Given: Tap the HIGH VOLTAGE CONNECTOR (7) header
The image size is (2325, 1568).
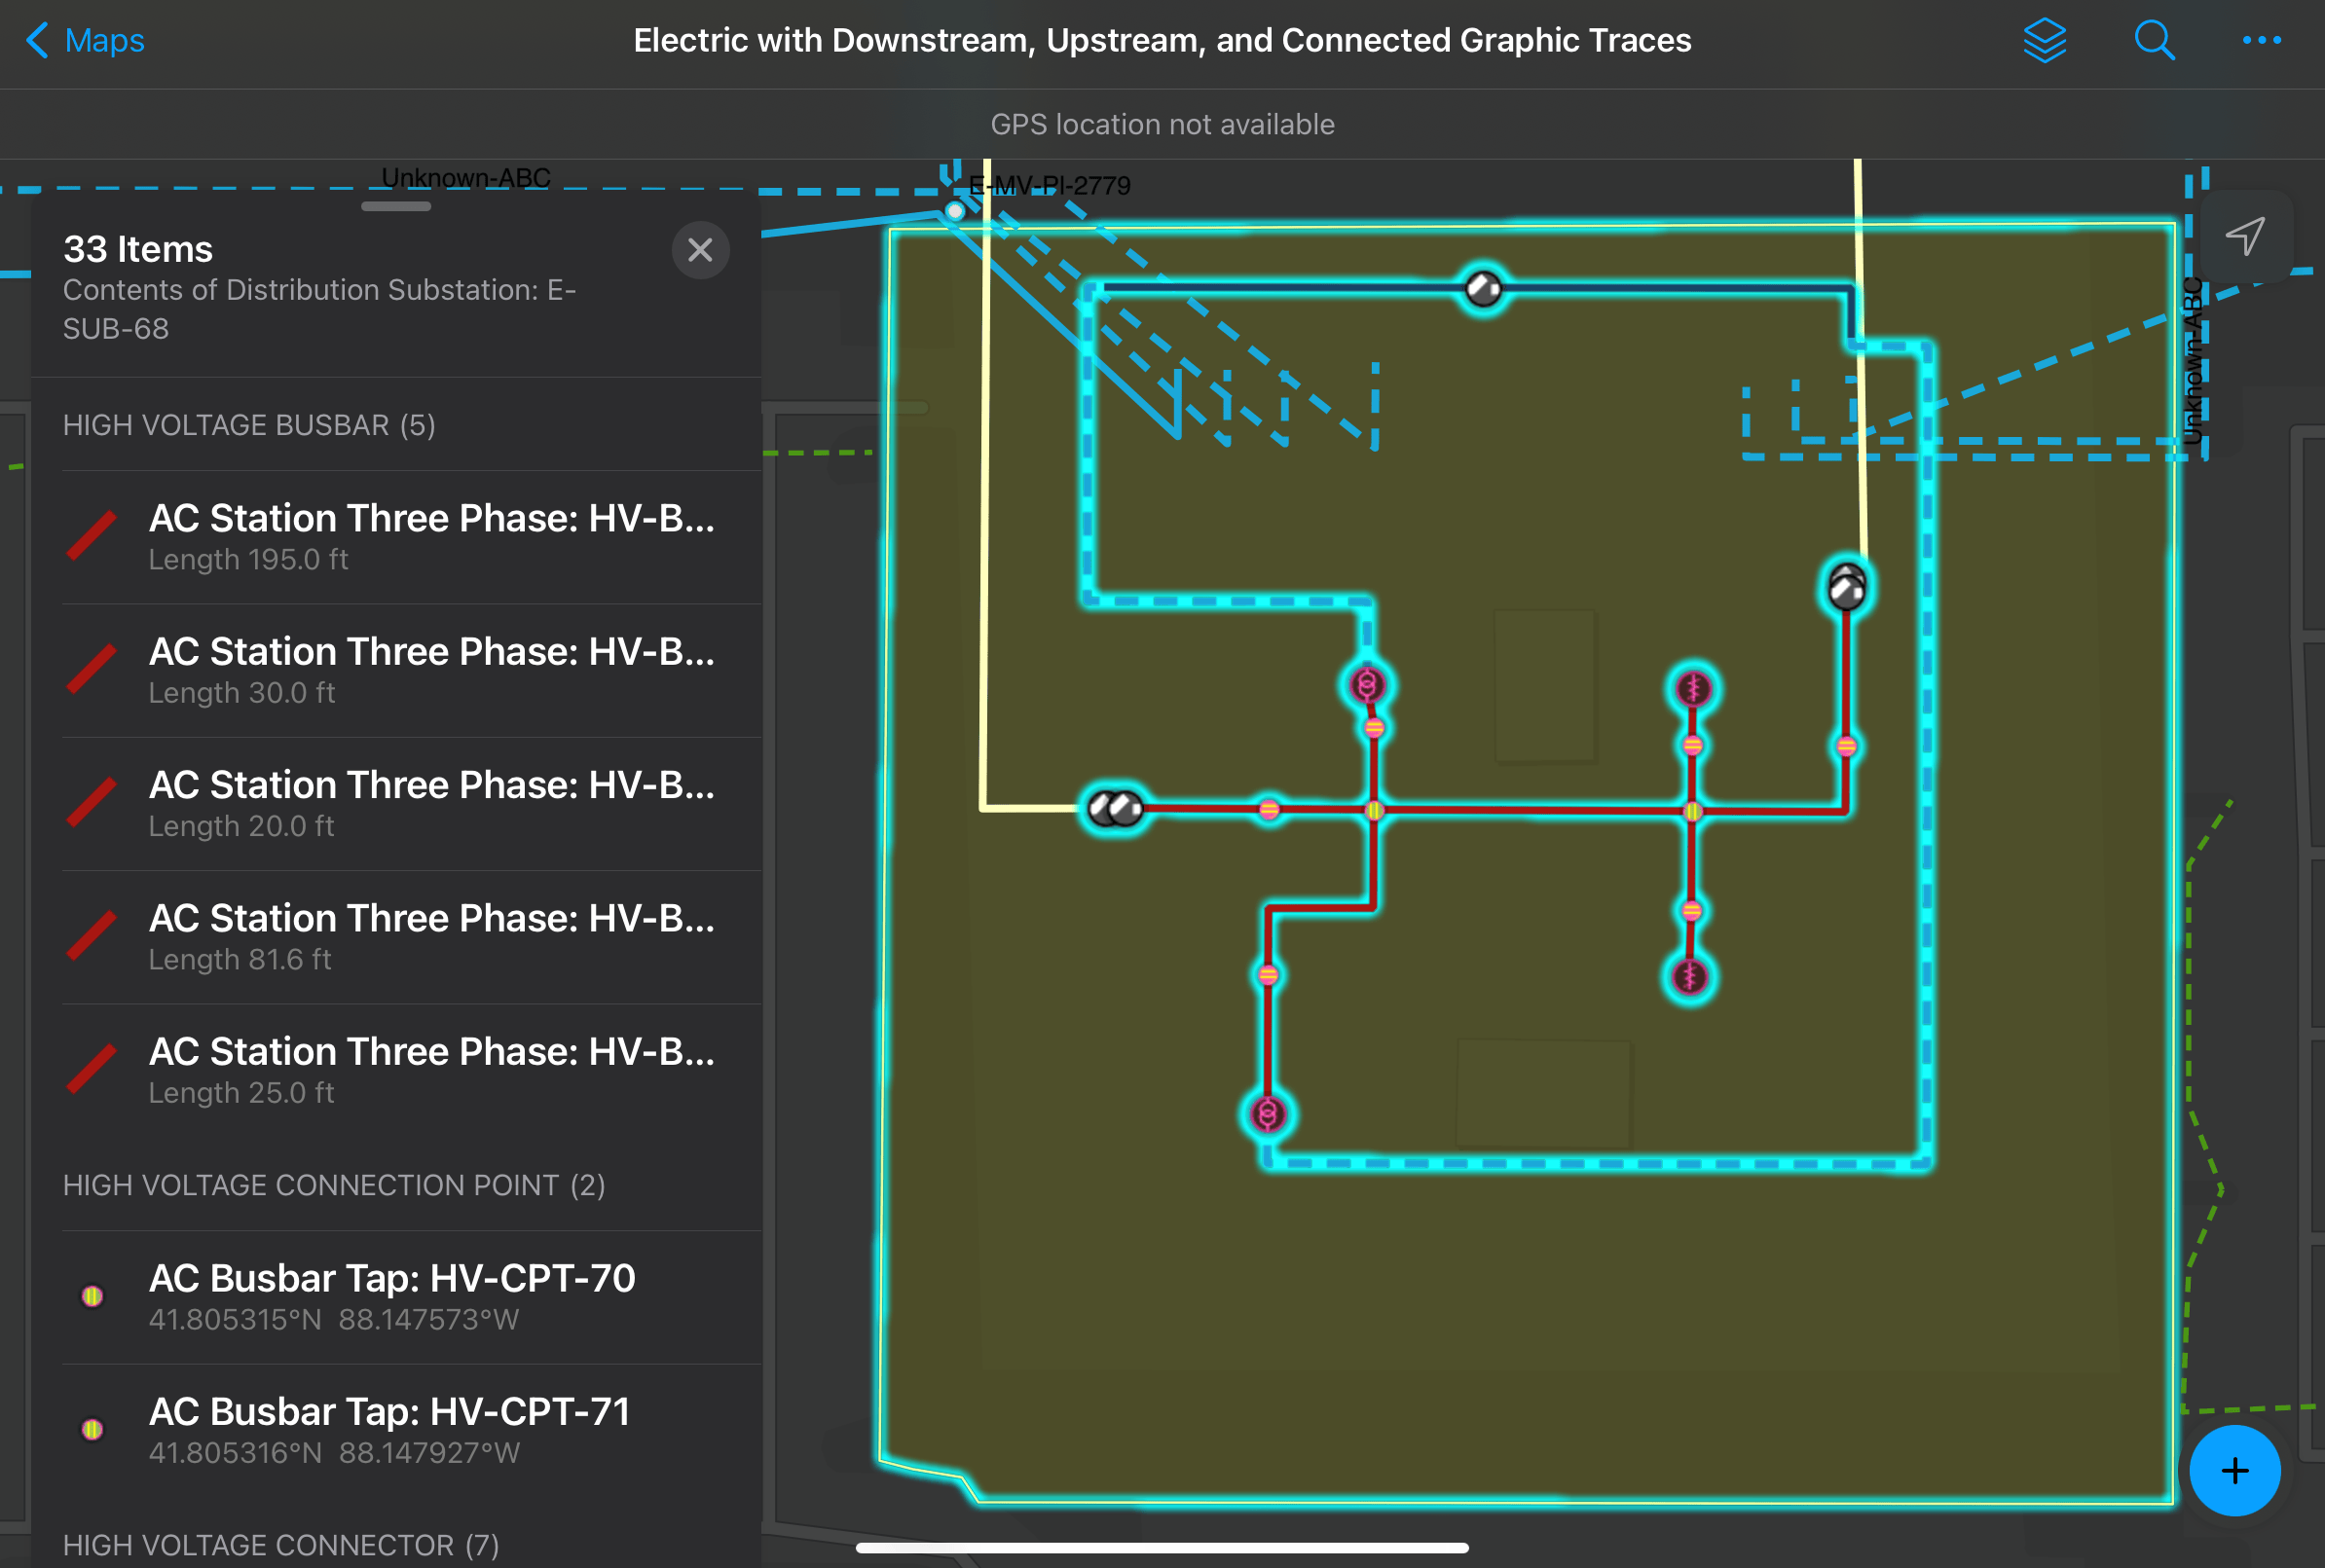Looking at the screenshot, I should tap(281, 1544).
